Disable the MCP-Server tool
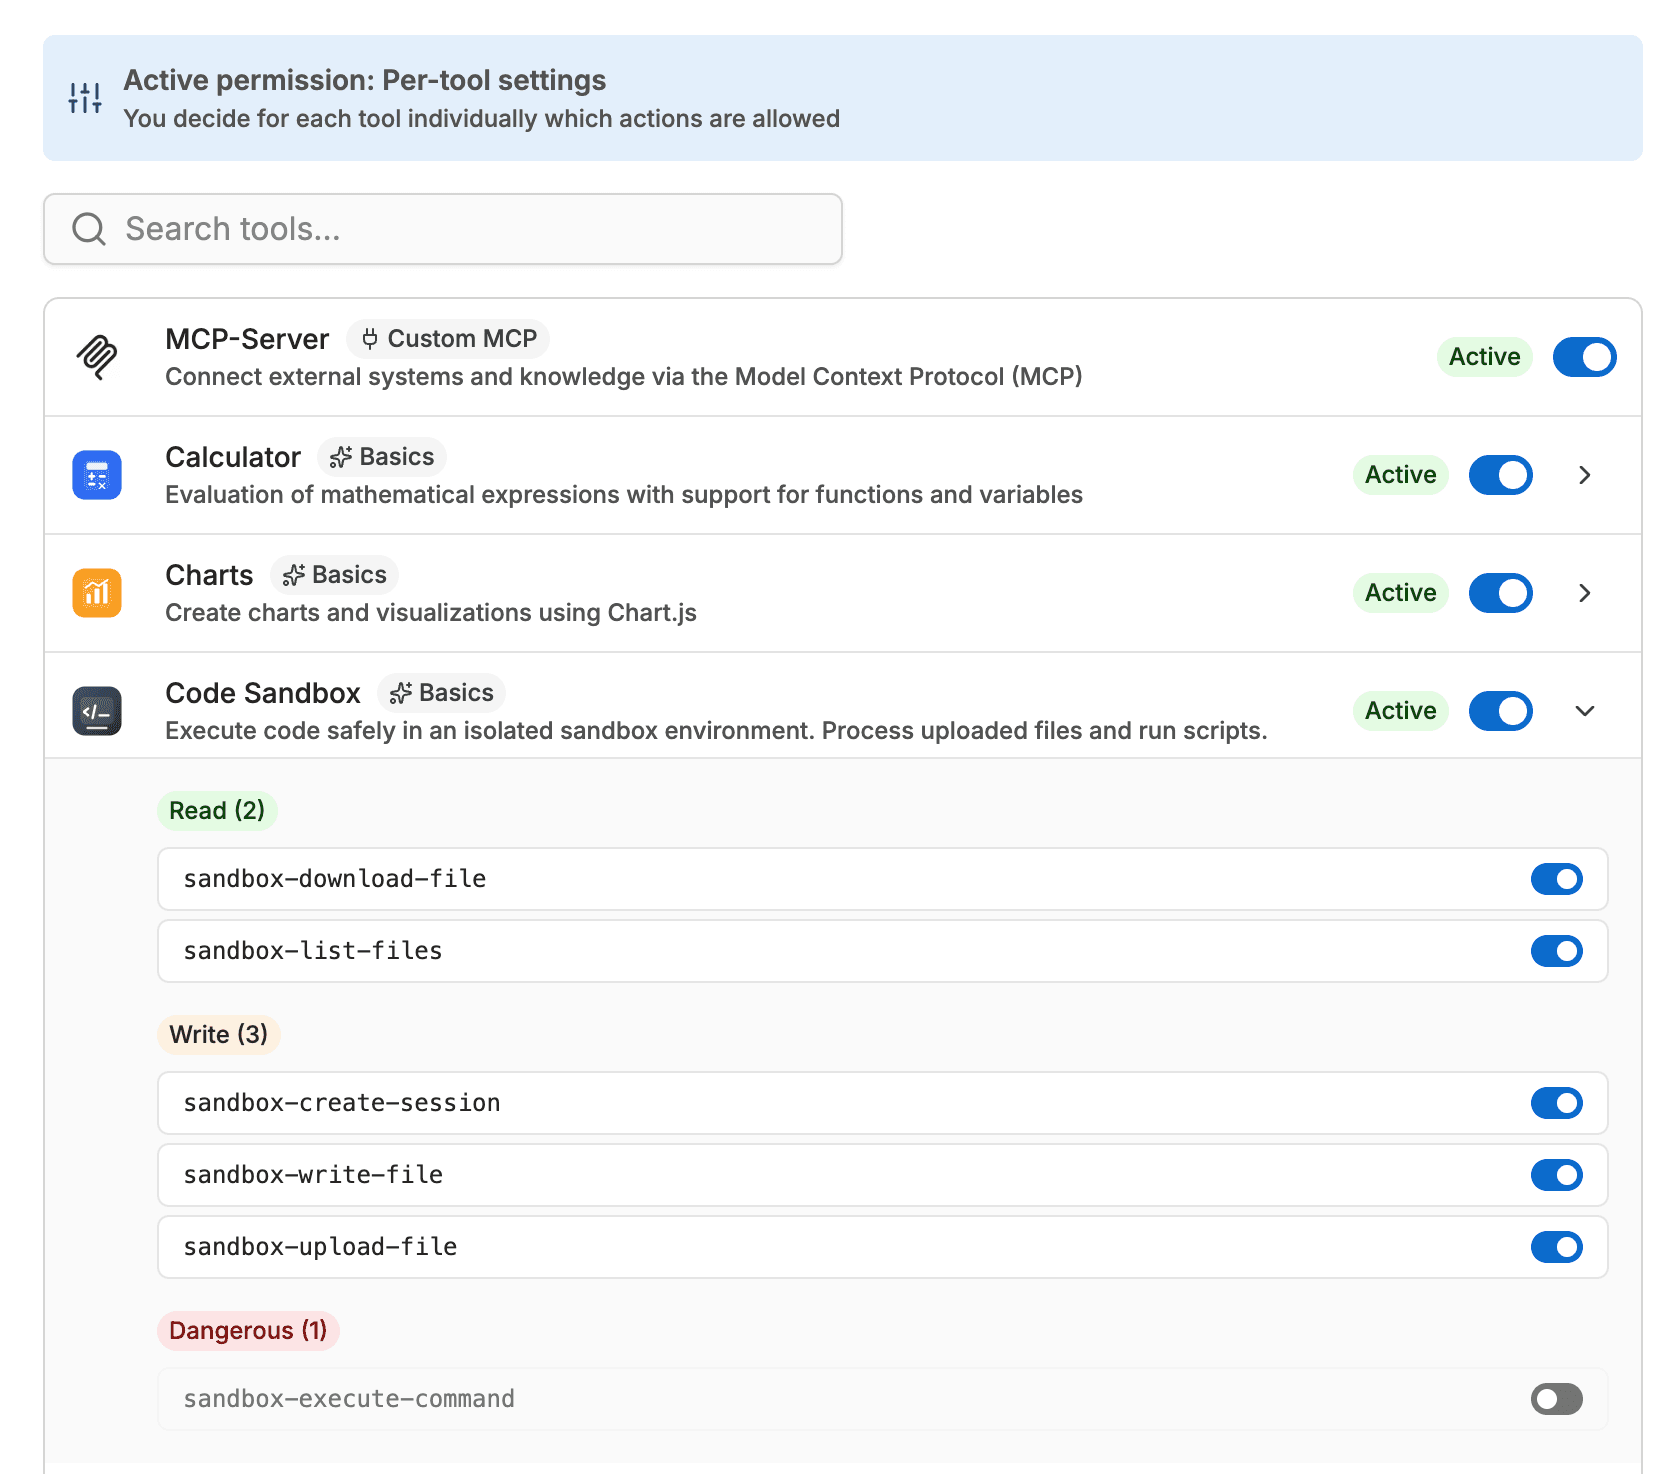Image resolution: width=1674 pixels, height=1474 pixels. (x=1583, y=357)
